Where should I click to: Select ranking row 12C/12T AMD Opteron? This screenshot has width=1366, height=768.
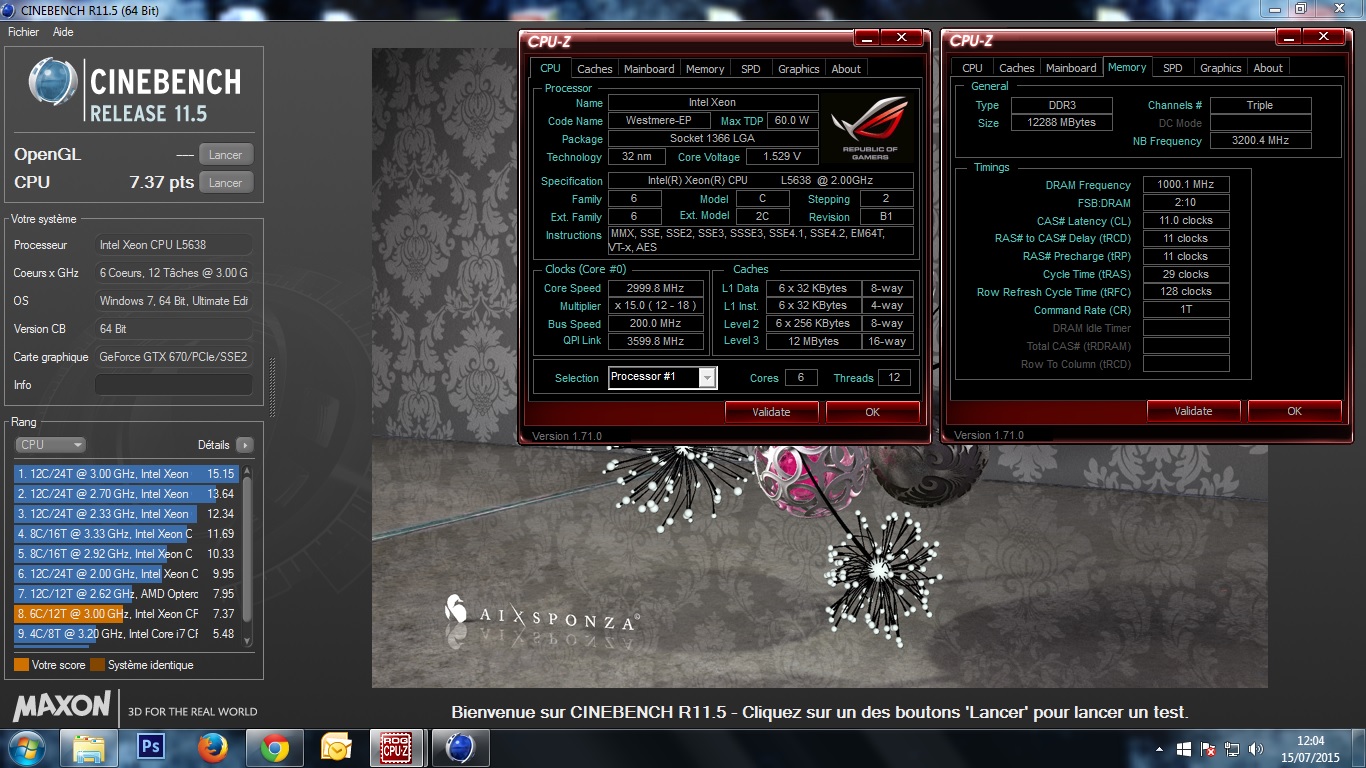tap(126, 594)
